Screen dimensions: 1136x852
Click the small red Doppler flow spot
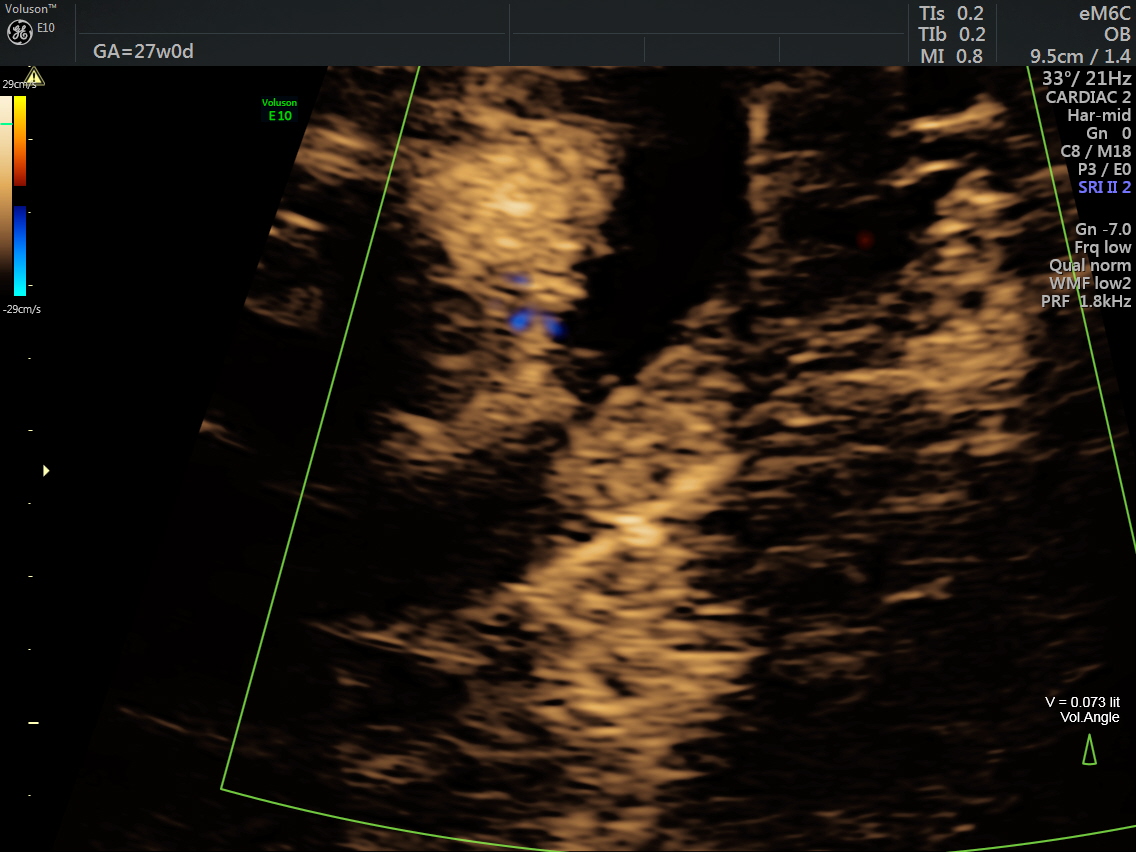click(x=865, y=239)
